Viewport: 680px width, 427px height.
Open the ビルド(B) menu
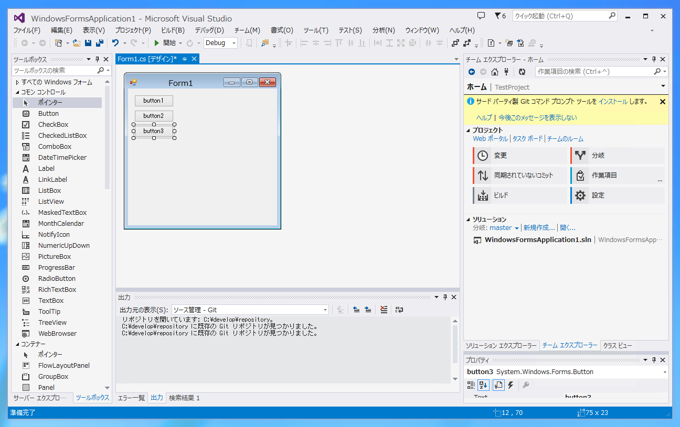coord(173,30)
